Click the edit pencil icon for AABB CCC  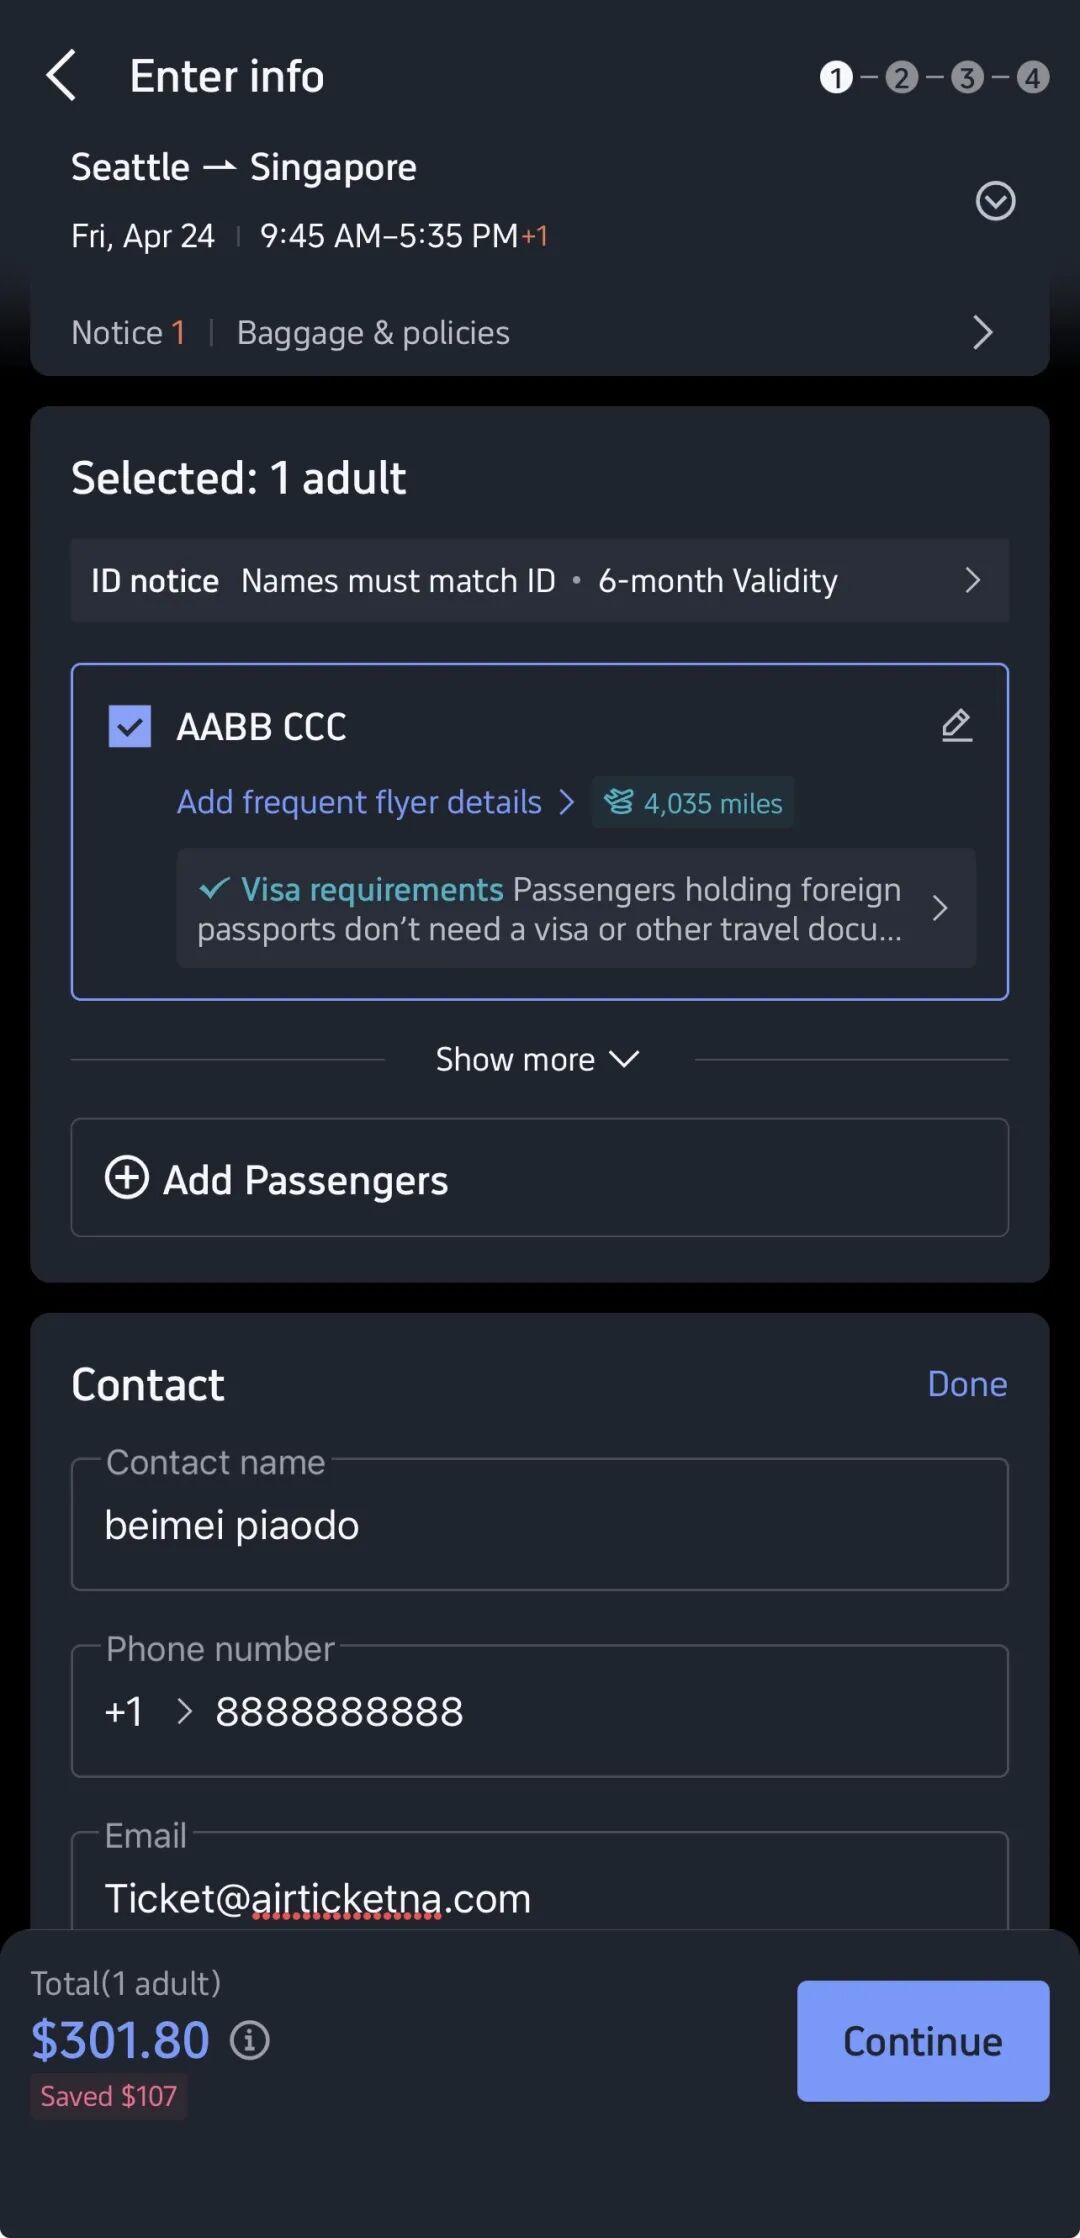(957, 725)
